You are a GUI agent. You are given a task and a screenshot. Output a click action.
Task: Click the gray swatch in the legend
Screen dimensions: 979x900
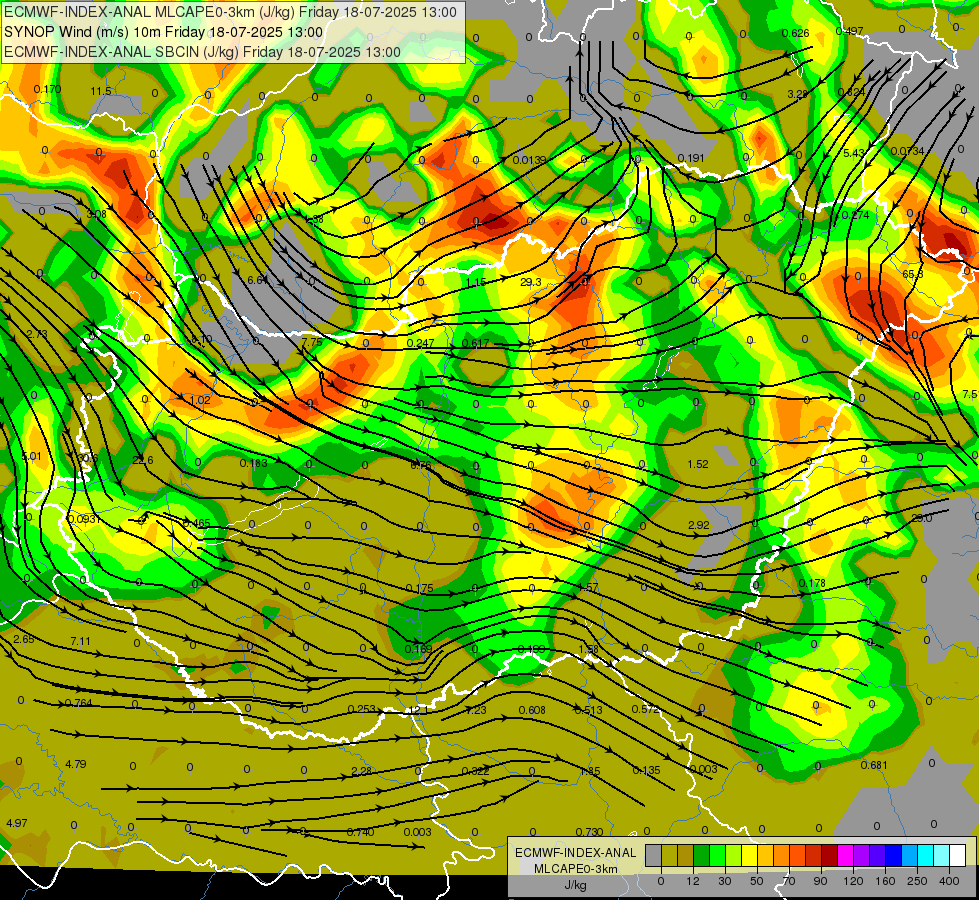(x=653, y=856)
